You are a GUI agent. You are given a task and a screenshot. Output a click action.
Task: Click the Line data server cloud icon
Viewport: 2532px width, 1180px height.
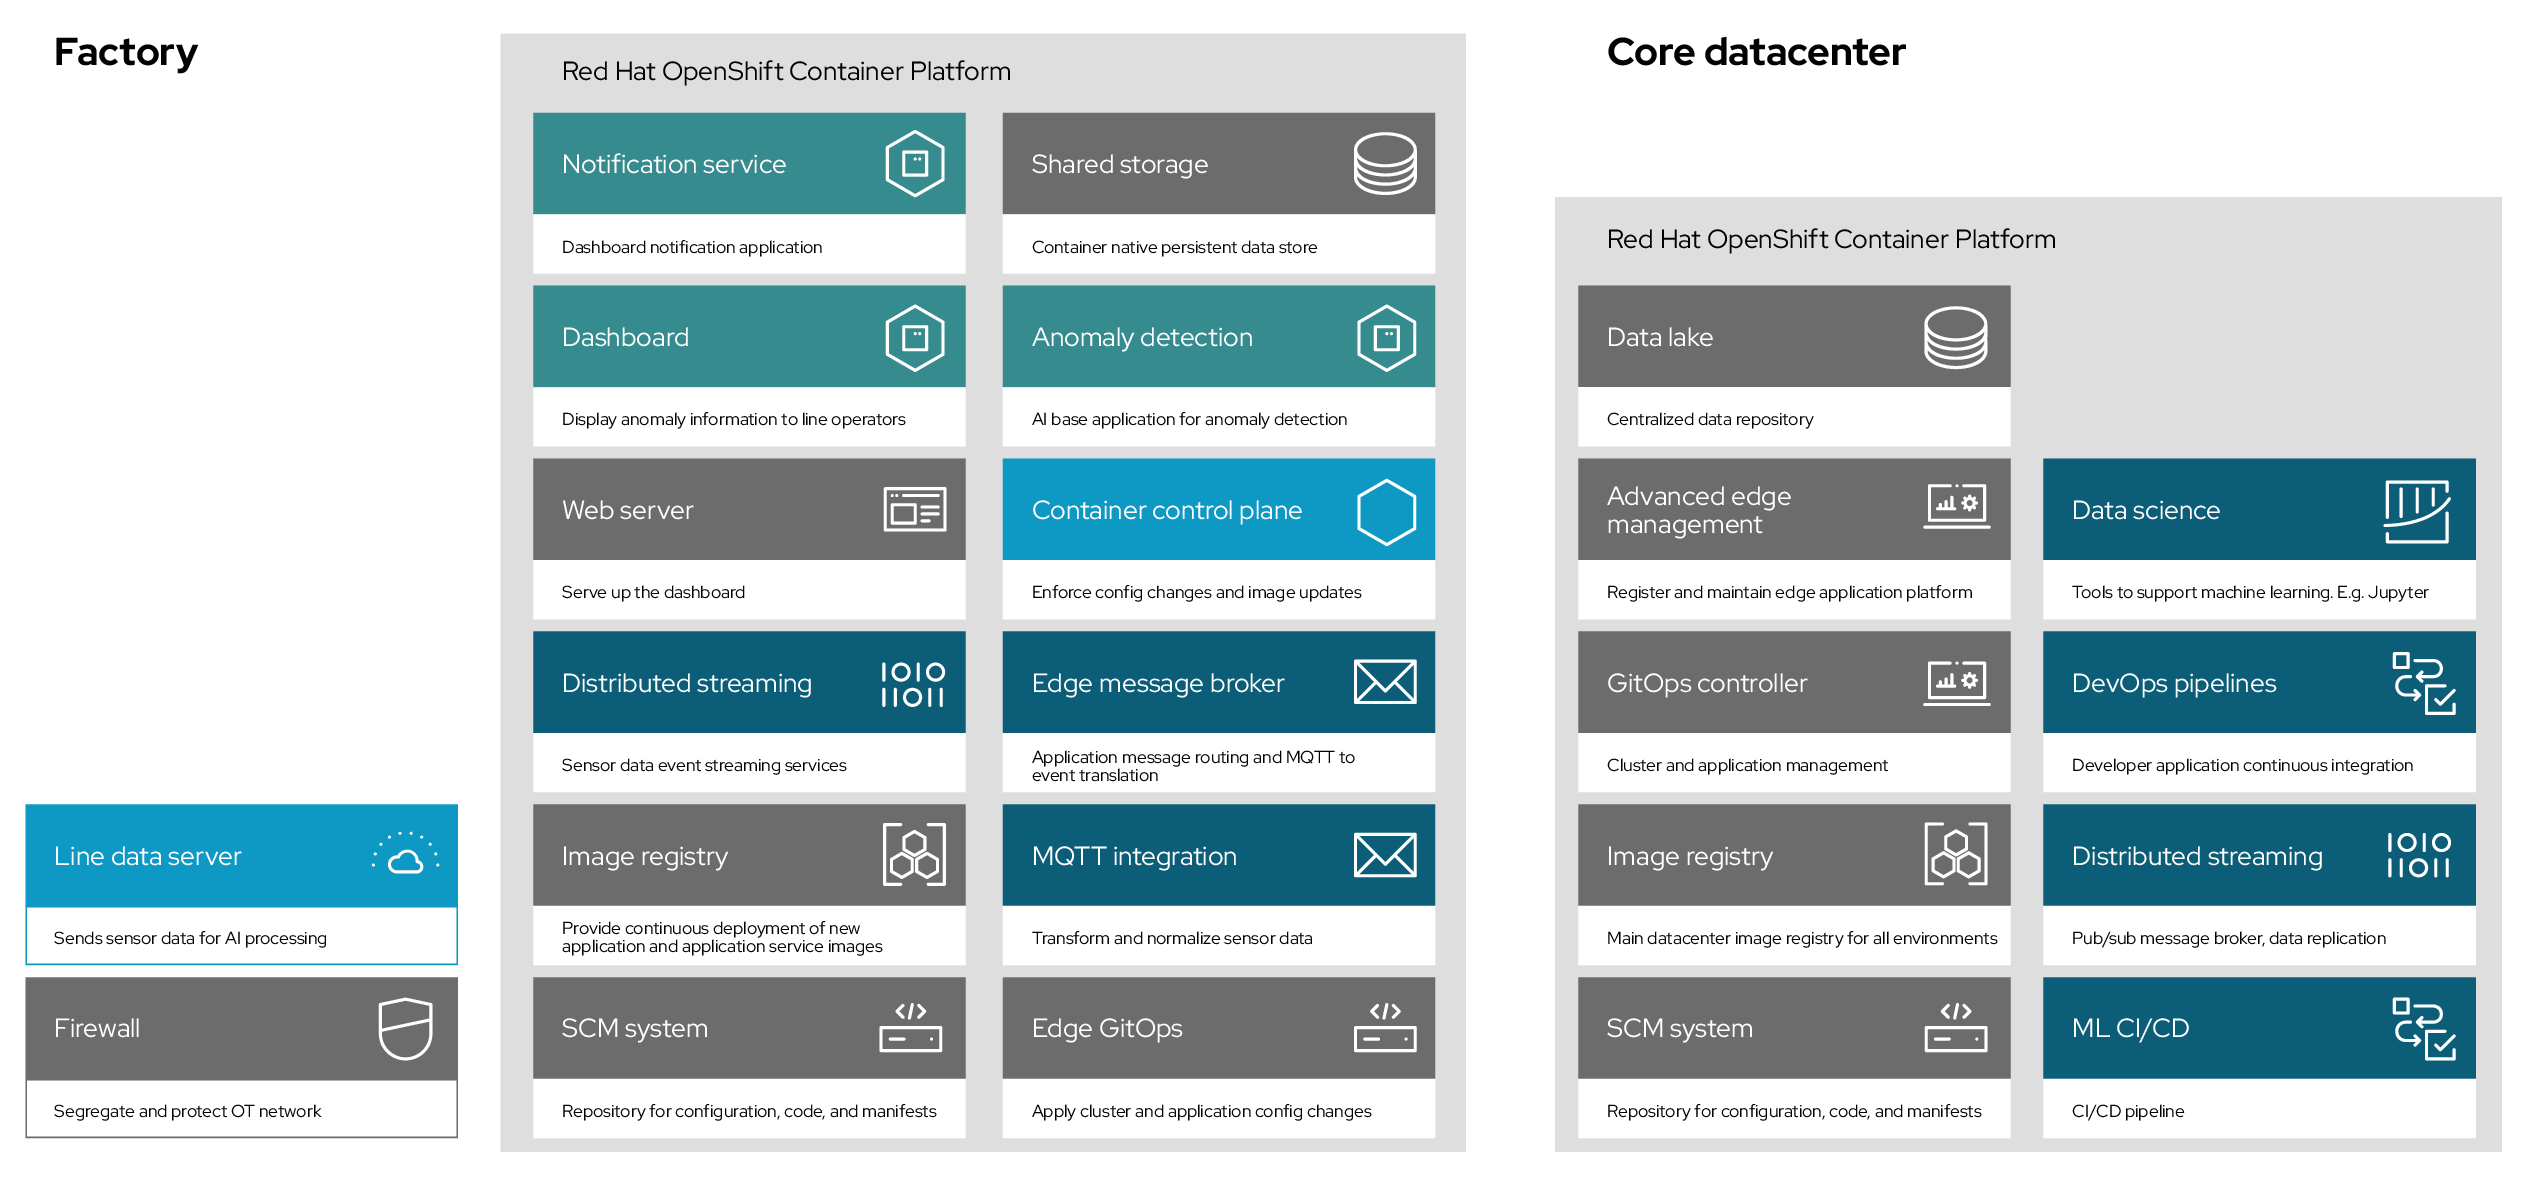coord(405,855)
